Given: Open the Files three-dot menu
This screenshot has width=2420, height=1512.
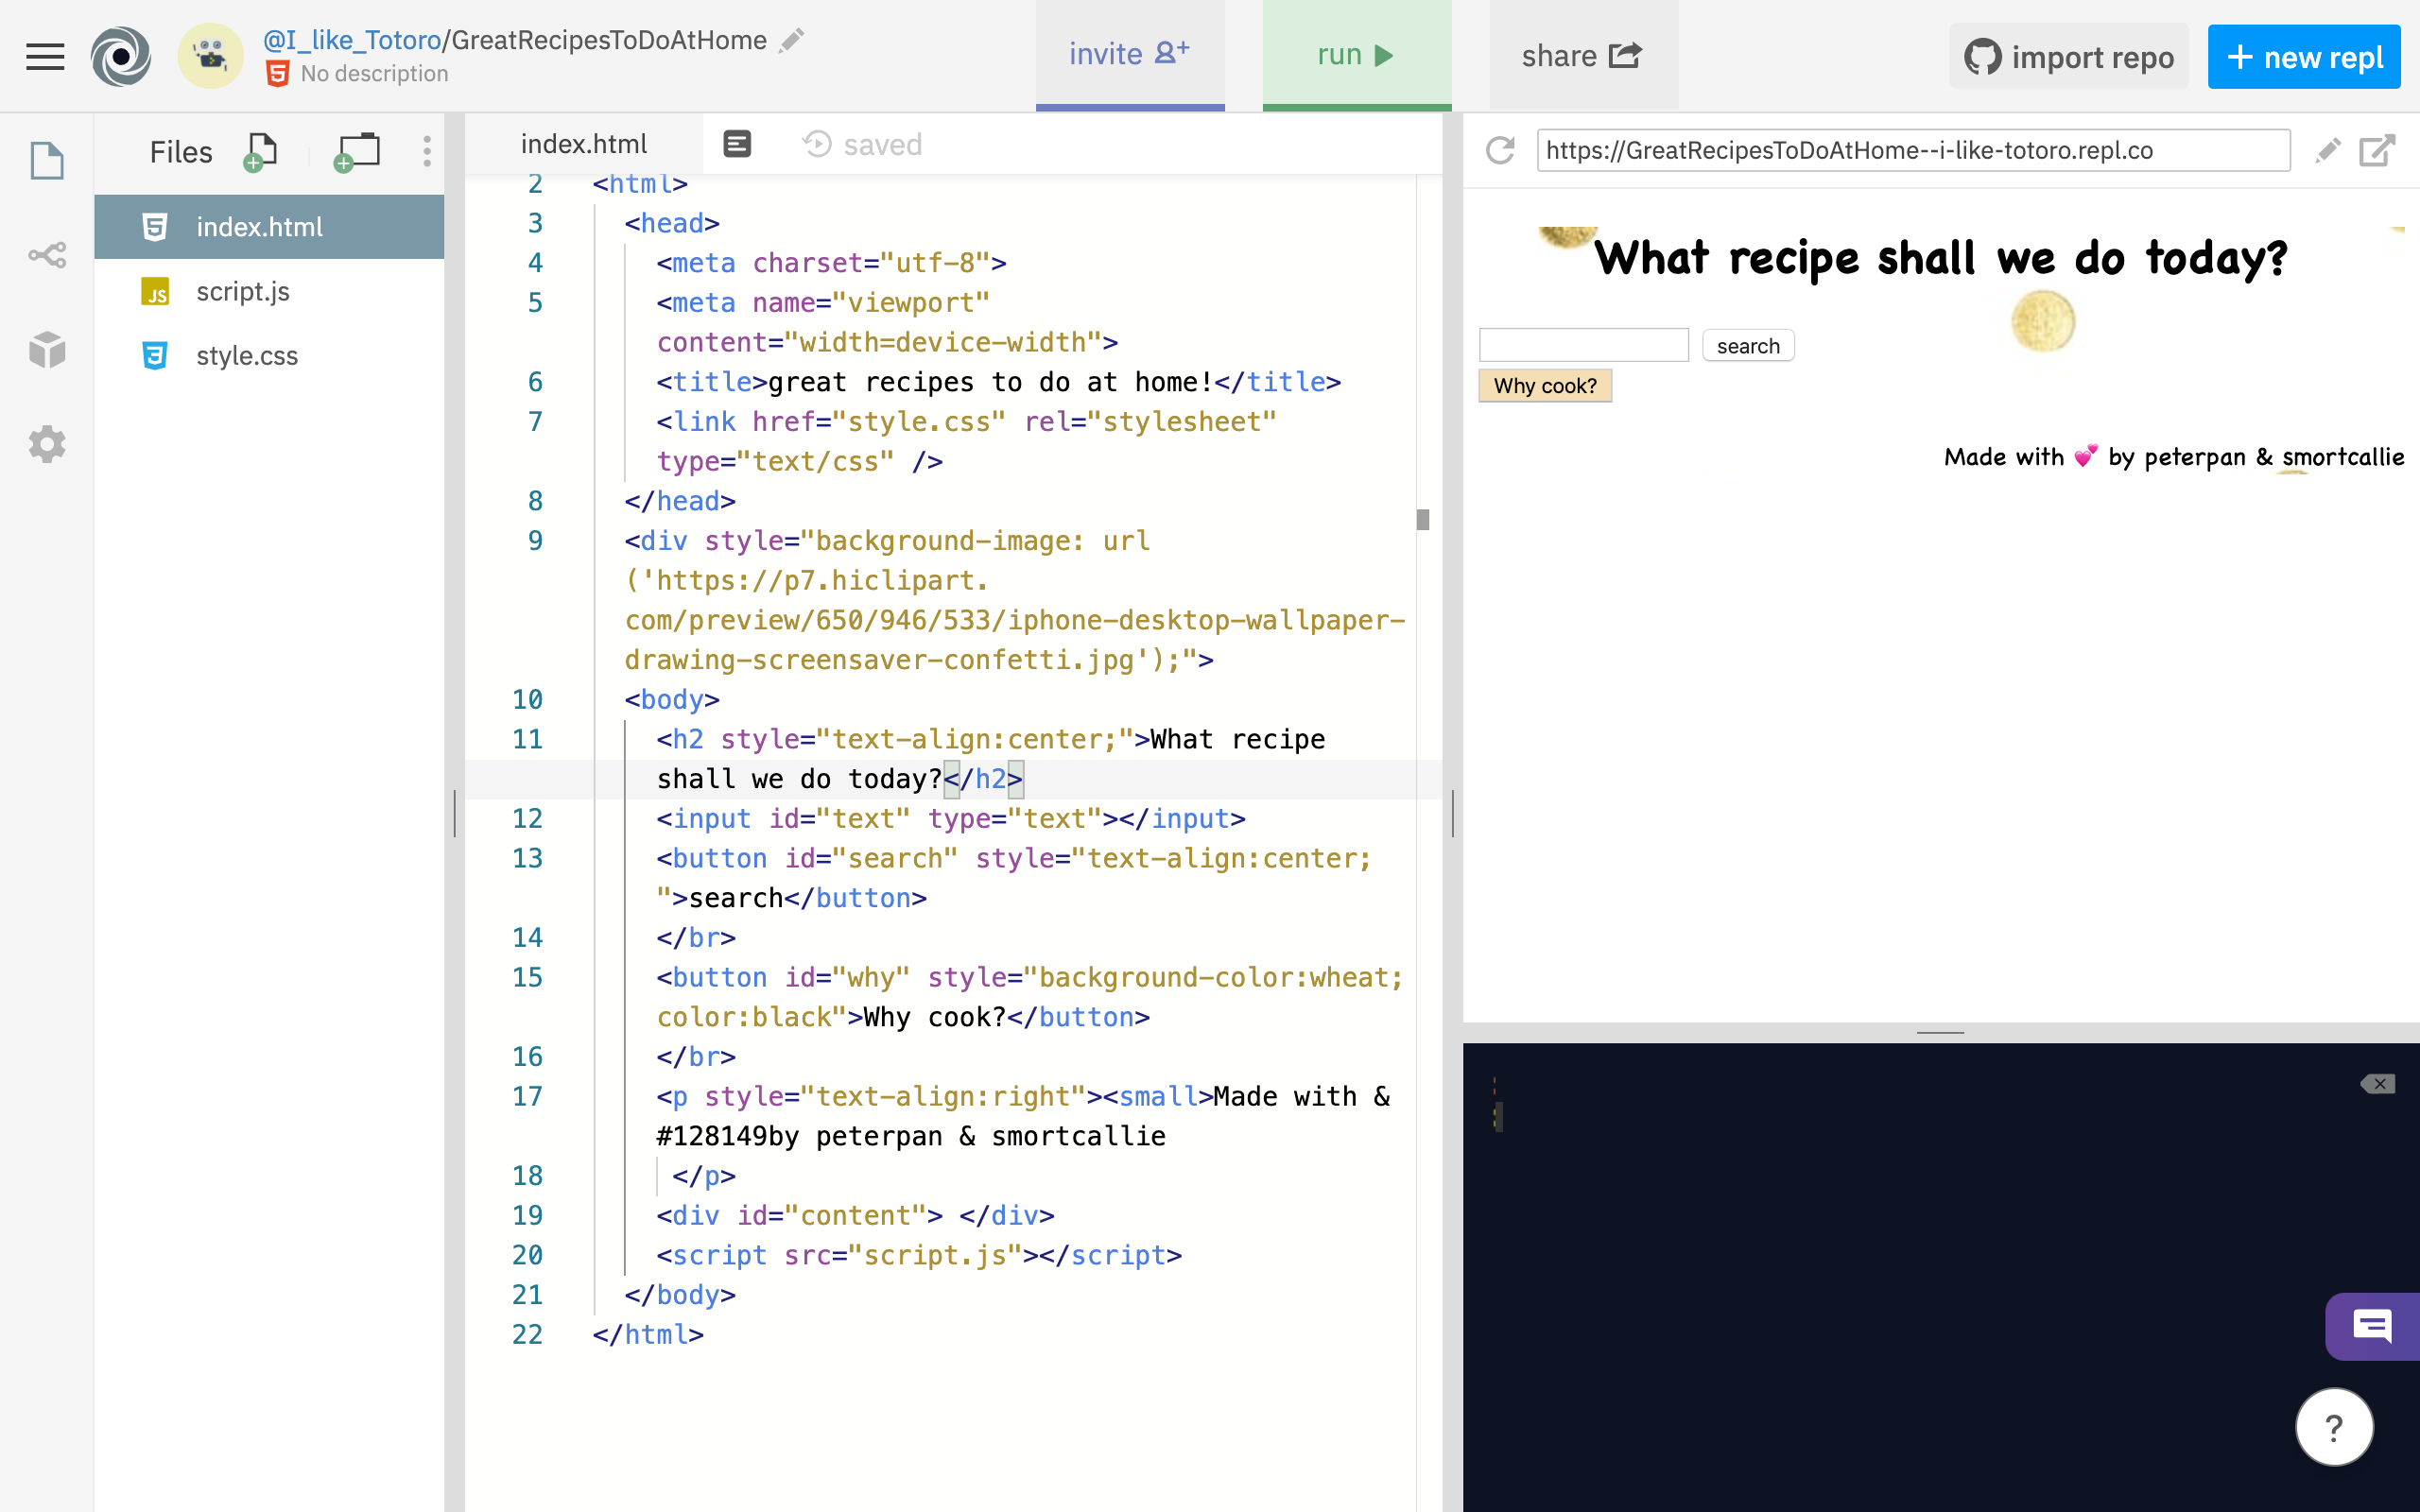Looking at the screenshot, I should 427,151.
